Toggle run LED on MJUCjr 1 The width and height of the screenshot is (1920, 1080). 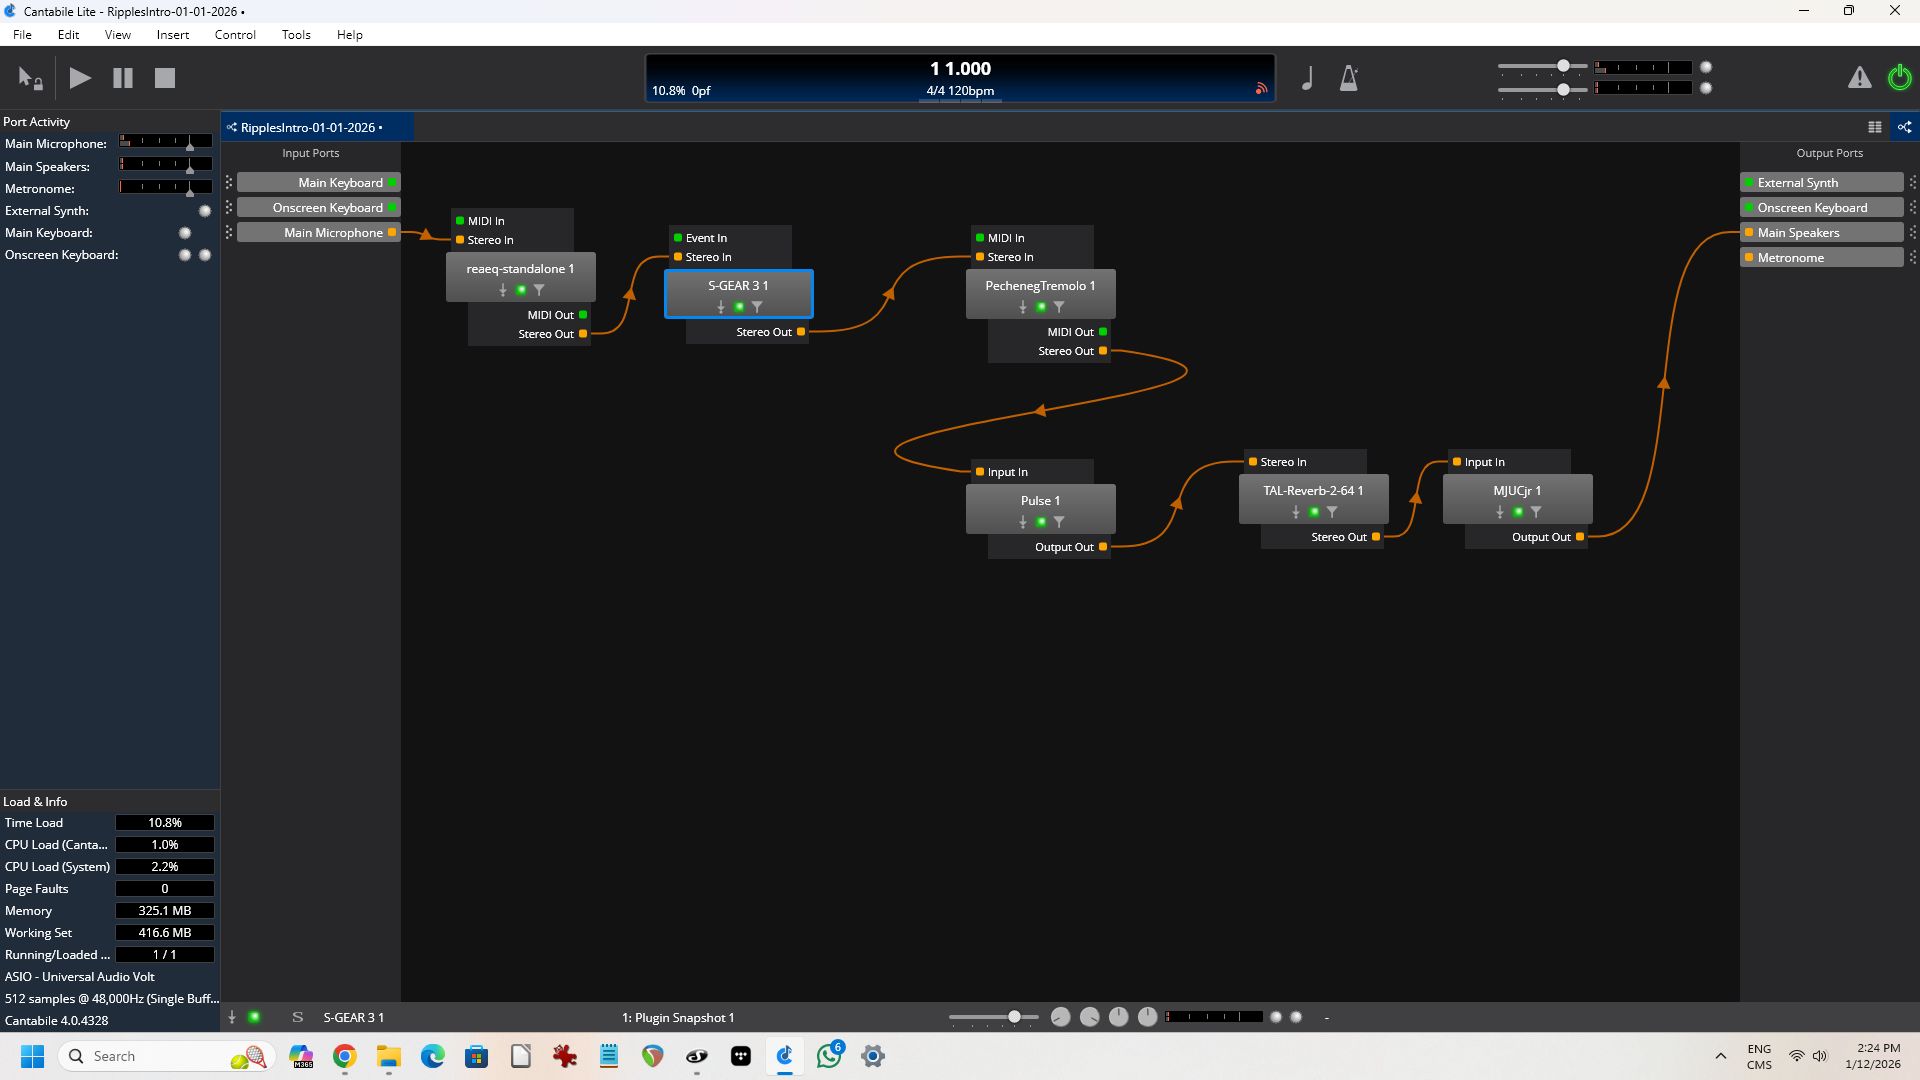1518,512
